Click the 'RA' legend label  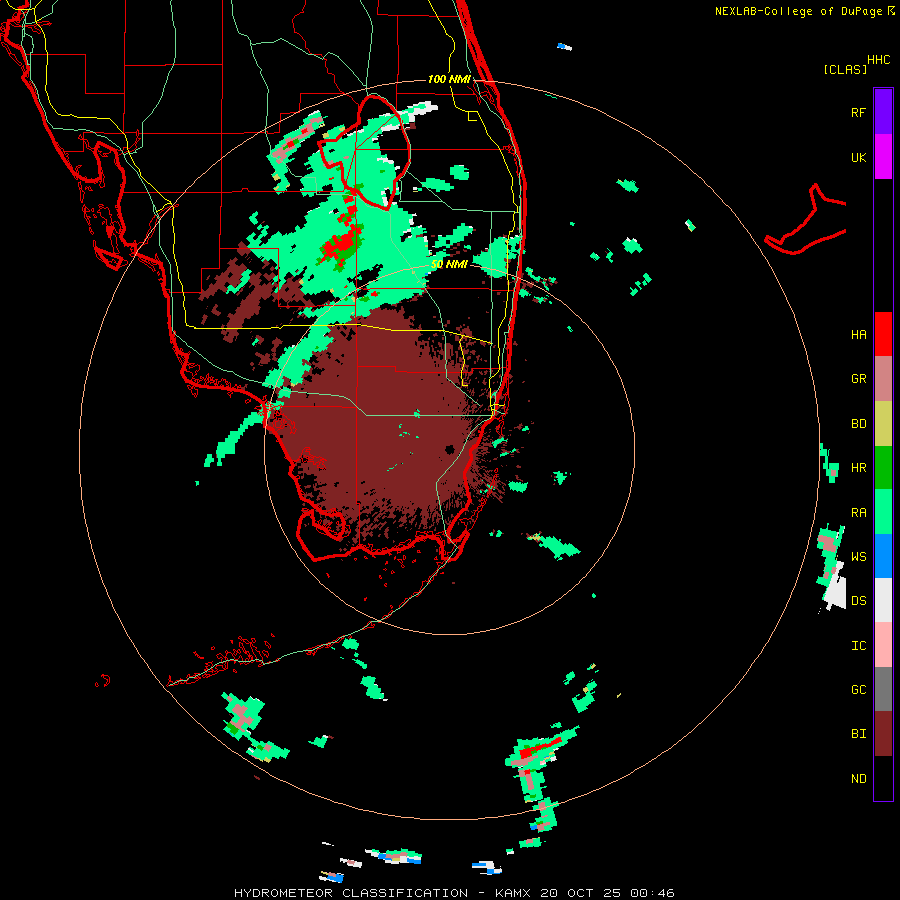coord(858,513)
